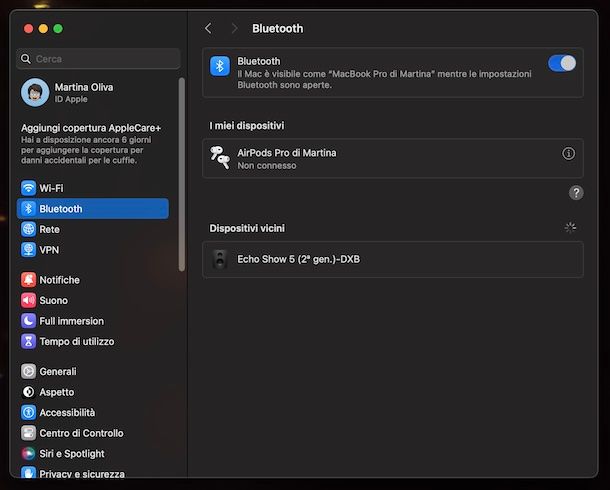610x490 pixels.
Task: Open the Suono sidebar label
Action: tap(54, 301)
